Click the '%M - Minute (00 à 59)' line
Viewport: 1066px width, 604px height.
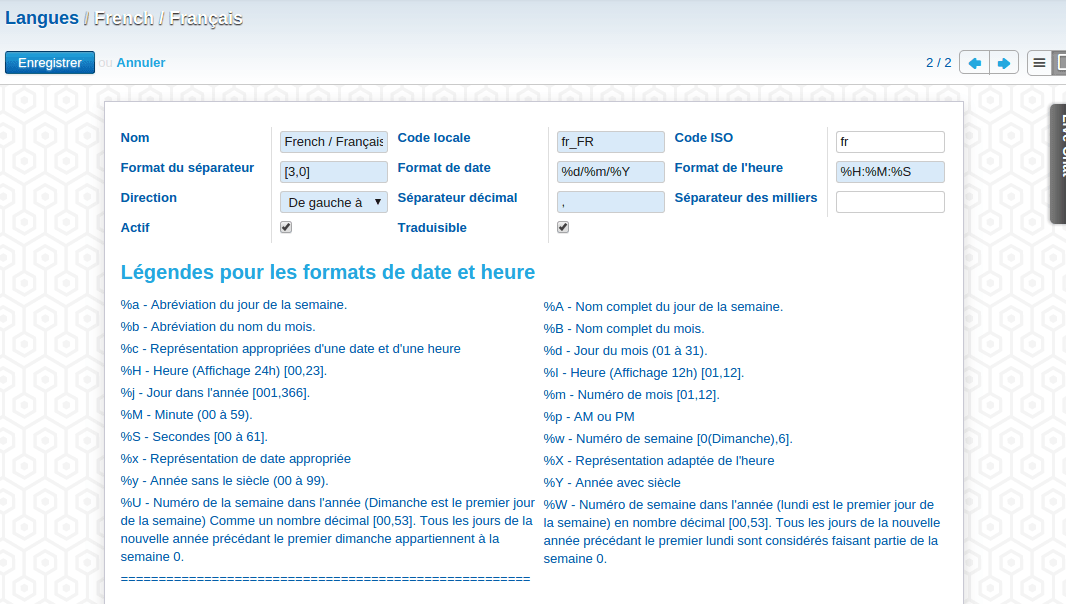tap(186, 415)
